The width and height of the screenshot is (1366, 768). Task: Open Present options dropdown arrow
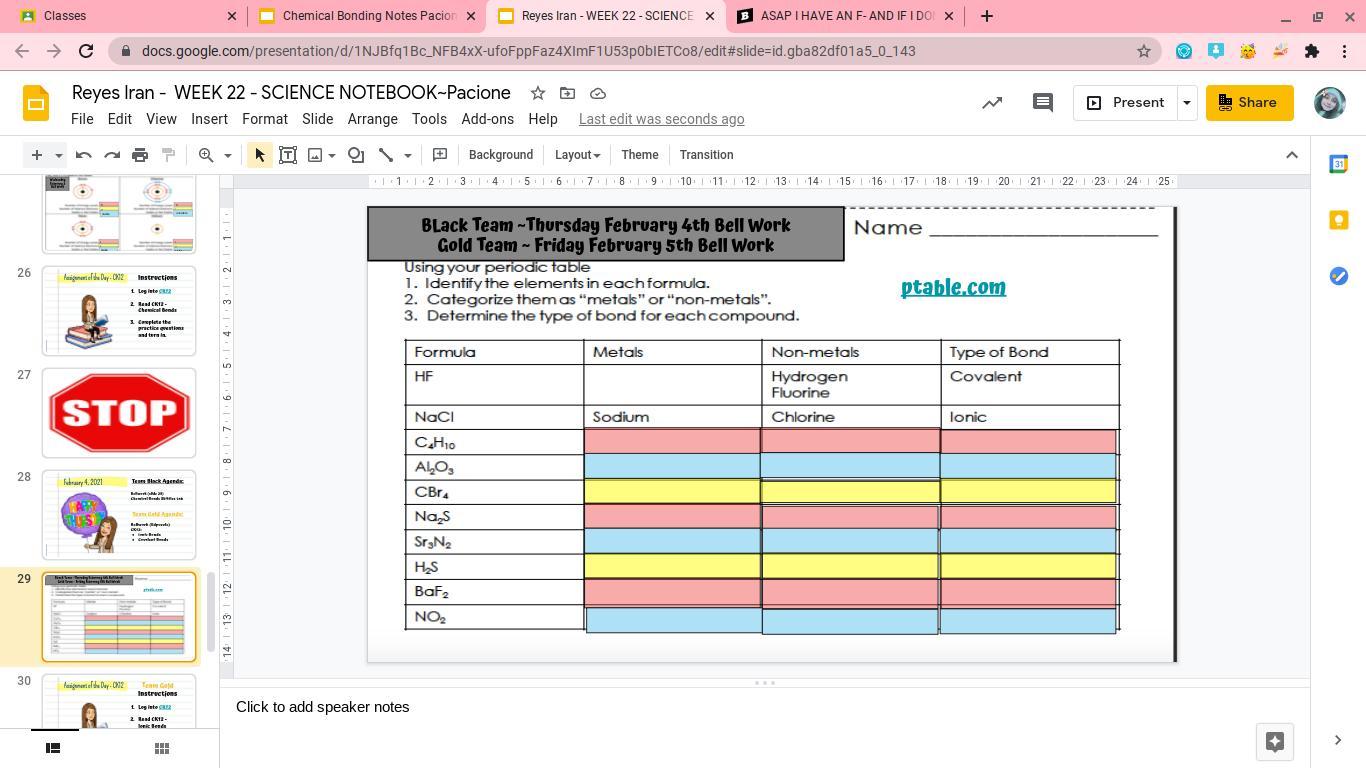1186,102
